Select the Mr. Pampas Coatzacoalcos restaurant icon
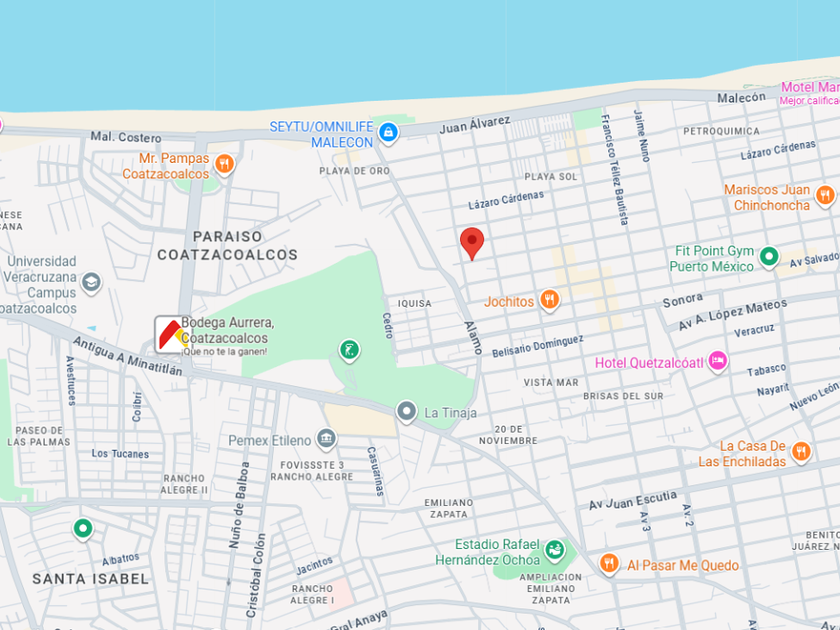Viewport: 840px width, 630px height. (x=224, y=164)
